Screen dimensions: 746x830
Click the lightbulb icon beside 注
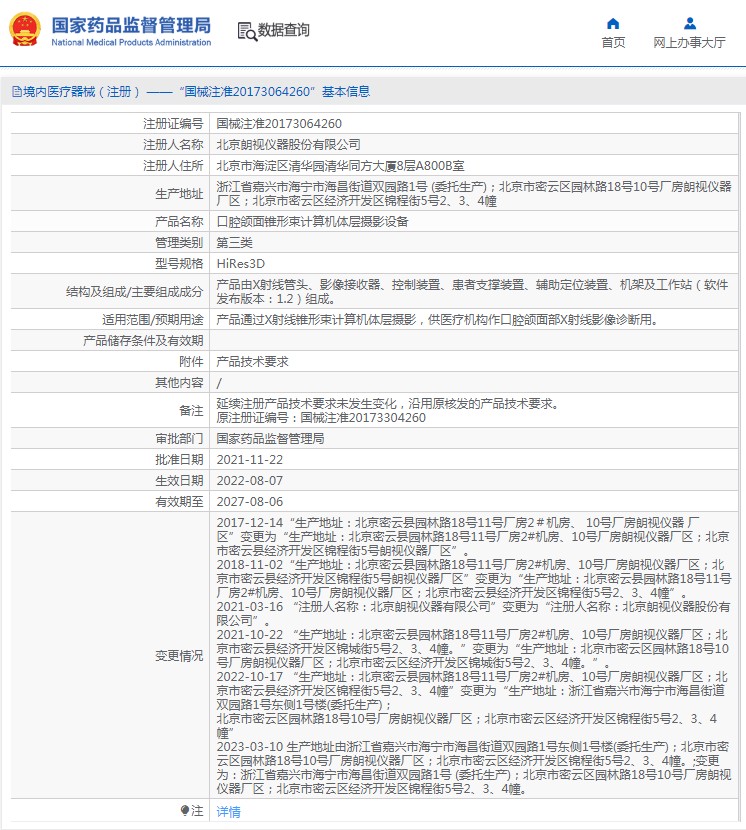185,810
